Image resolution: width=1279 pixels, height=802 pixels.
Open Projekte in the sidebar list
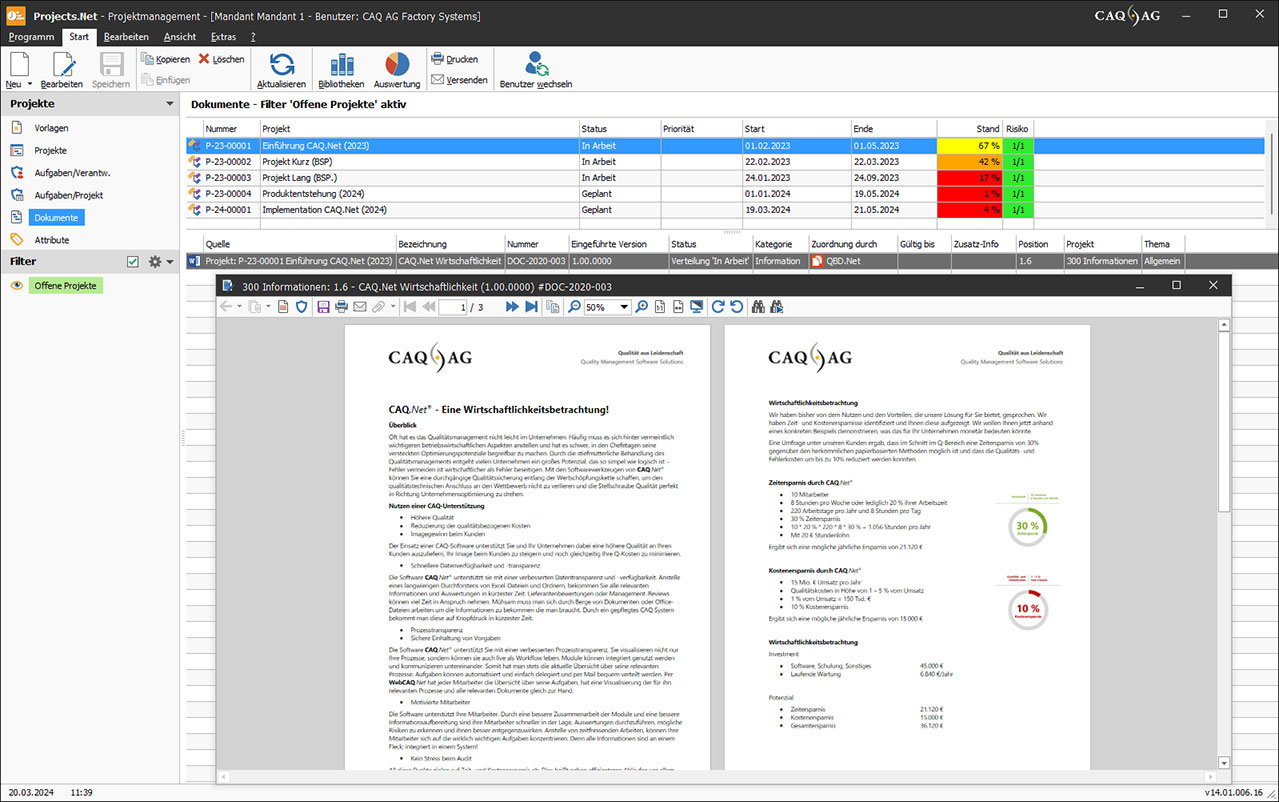click(51, 150)
